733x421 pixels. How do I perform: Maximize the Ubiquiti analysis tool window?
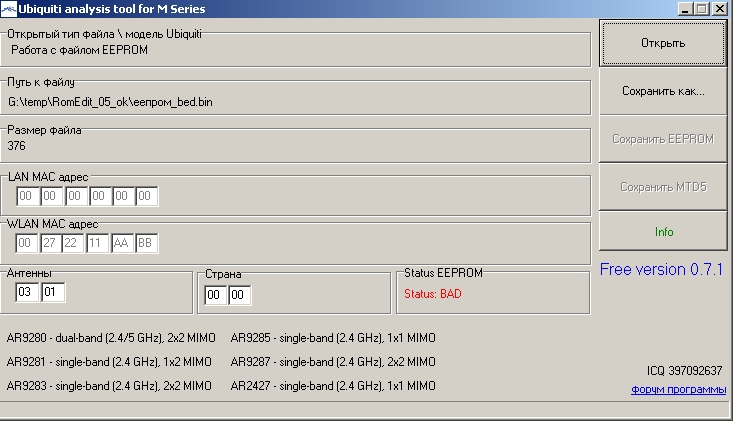coord(702,9)
